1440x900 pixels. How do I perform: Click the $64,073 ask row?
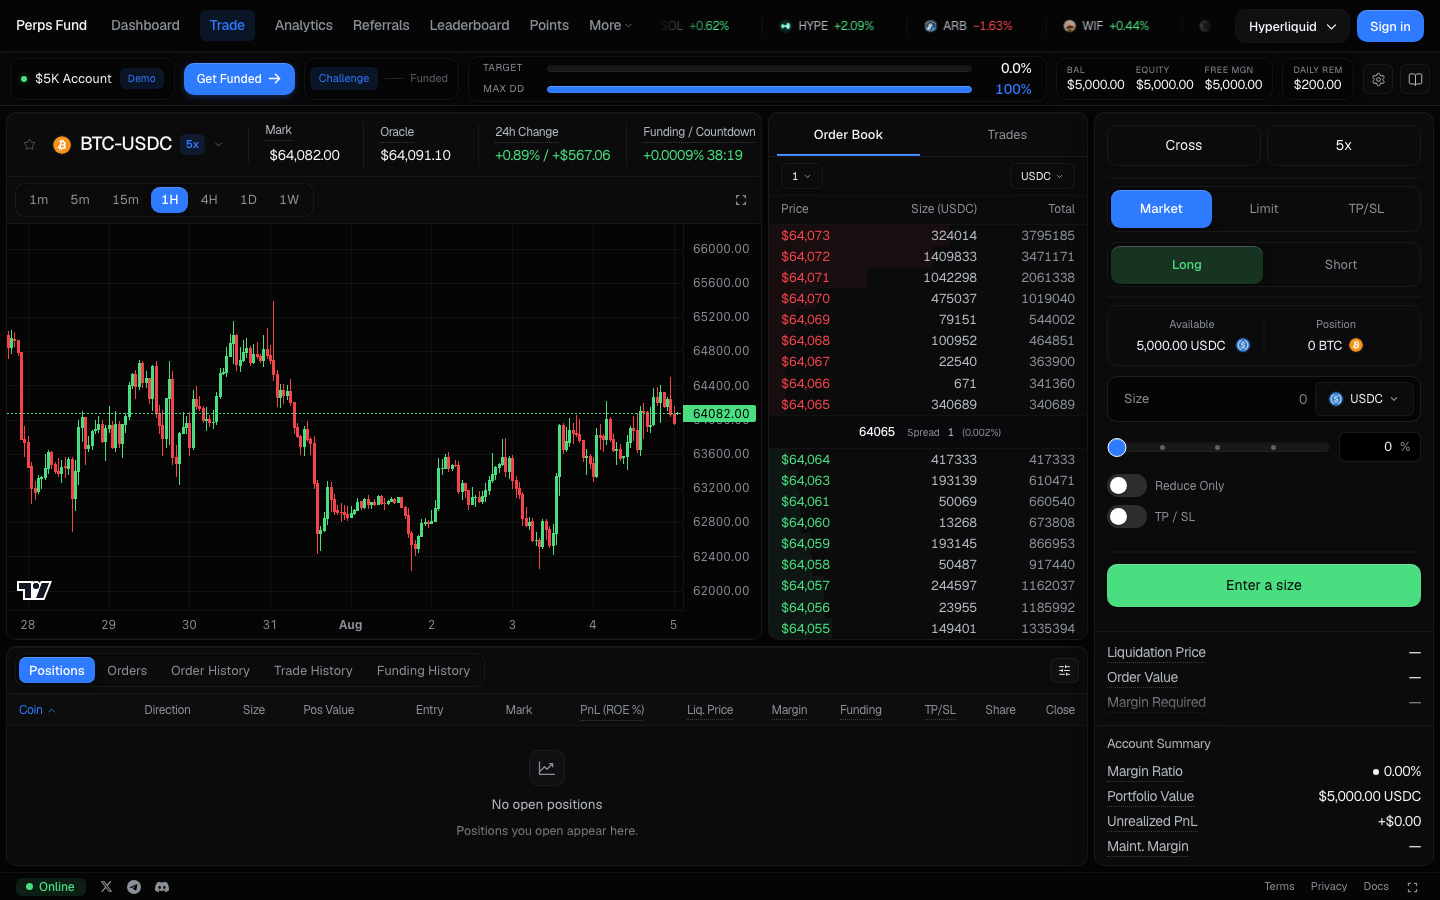pos(928,236)
